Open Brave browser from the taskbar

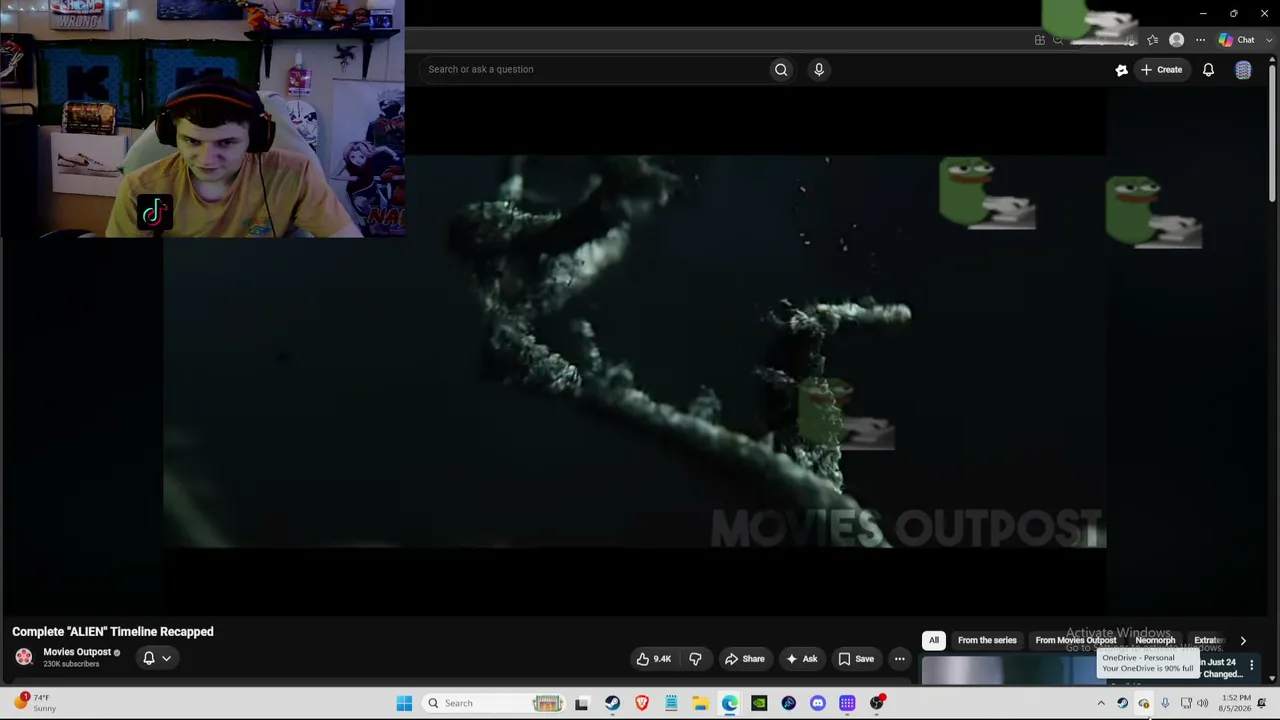coord(642,703)
